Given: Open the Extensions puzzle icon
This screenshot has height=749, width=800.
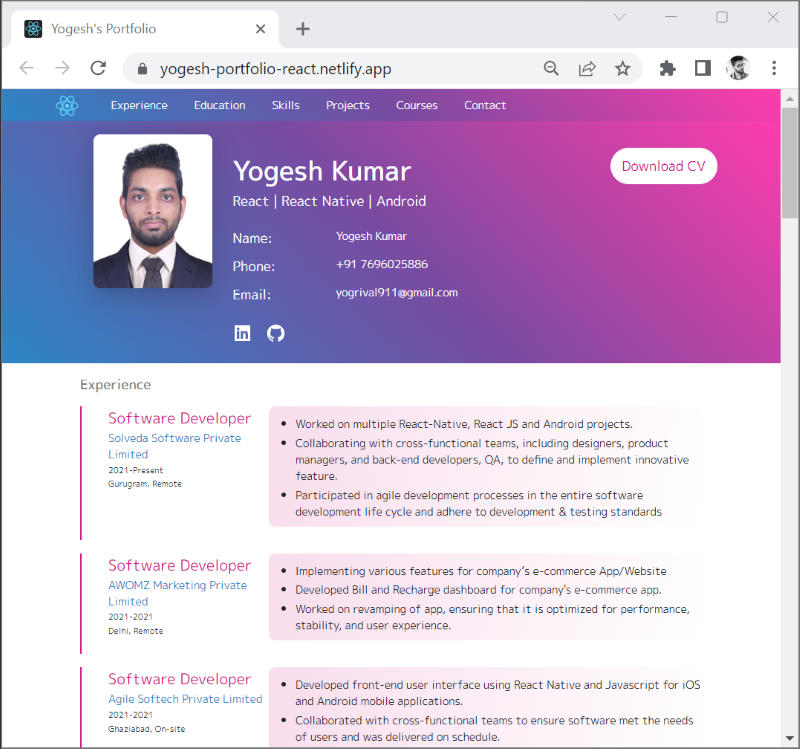Looking at the screenshot, I should click(667, 68).
